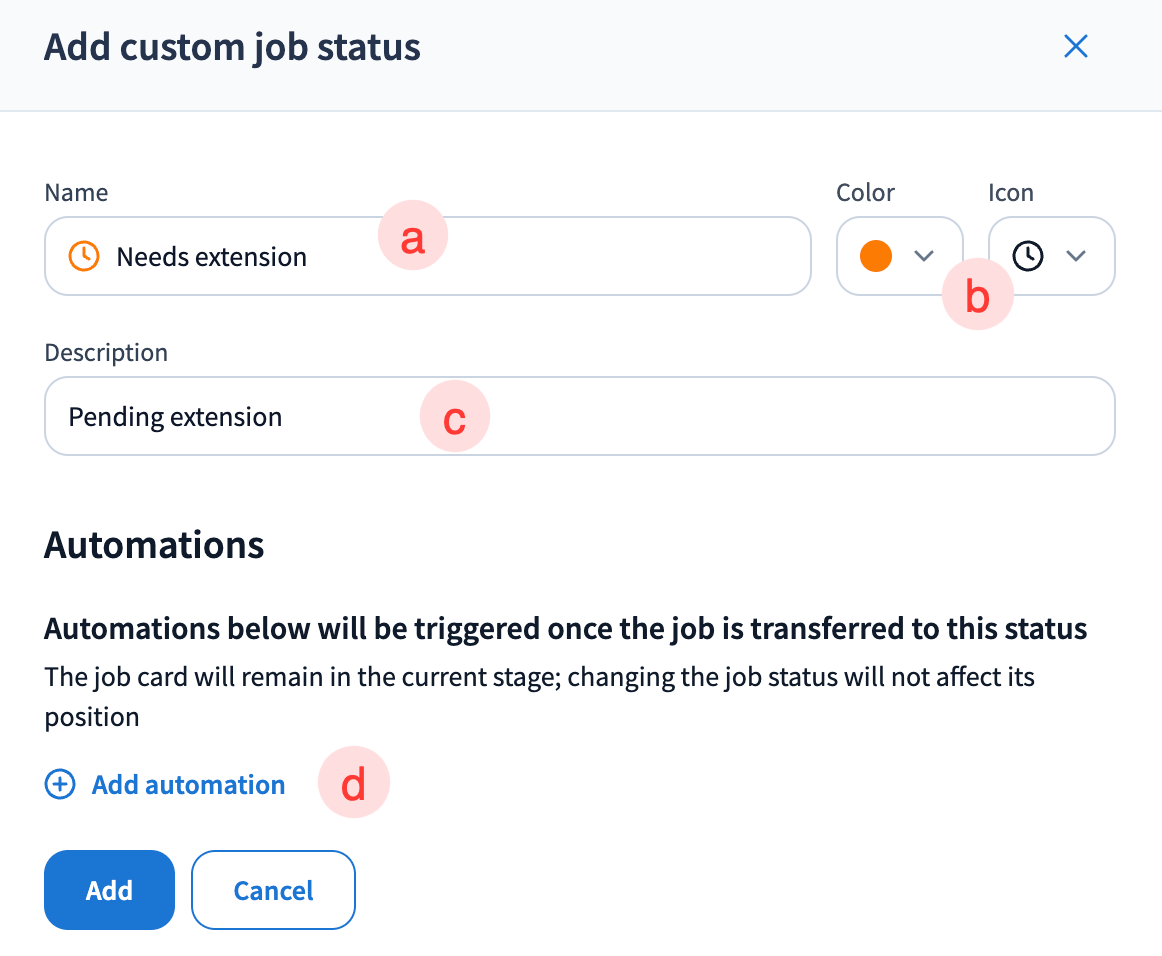
Task: Click the Add automation link
Action: click(x=188, y=785)
